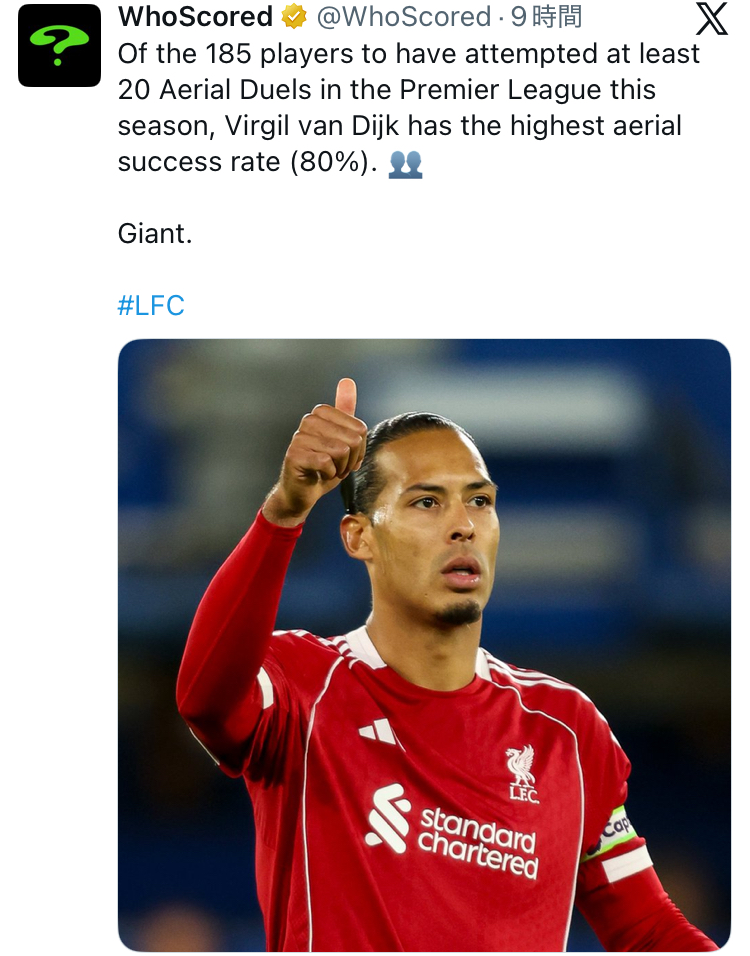Screen dimensions: 750x956
Task: Click the @WhoScored handle
Action: [x=403, y=18]
